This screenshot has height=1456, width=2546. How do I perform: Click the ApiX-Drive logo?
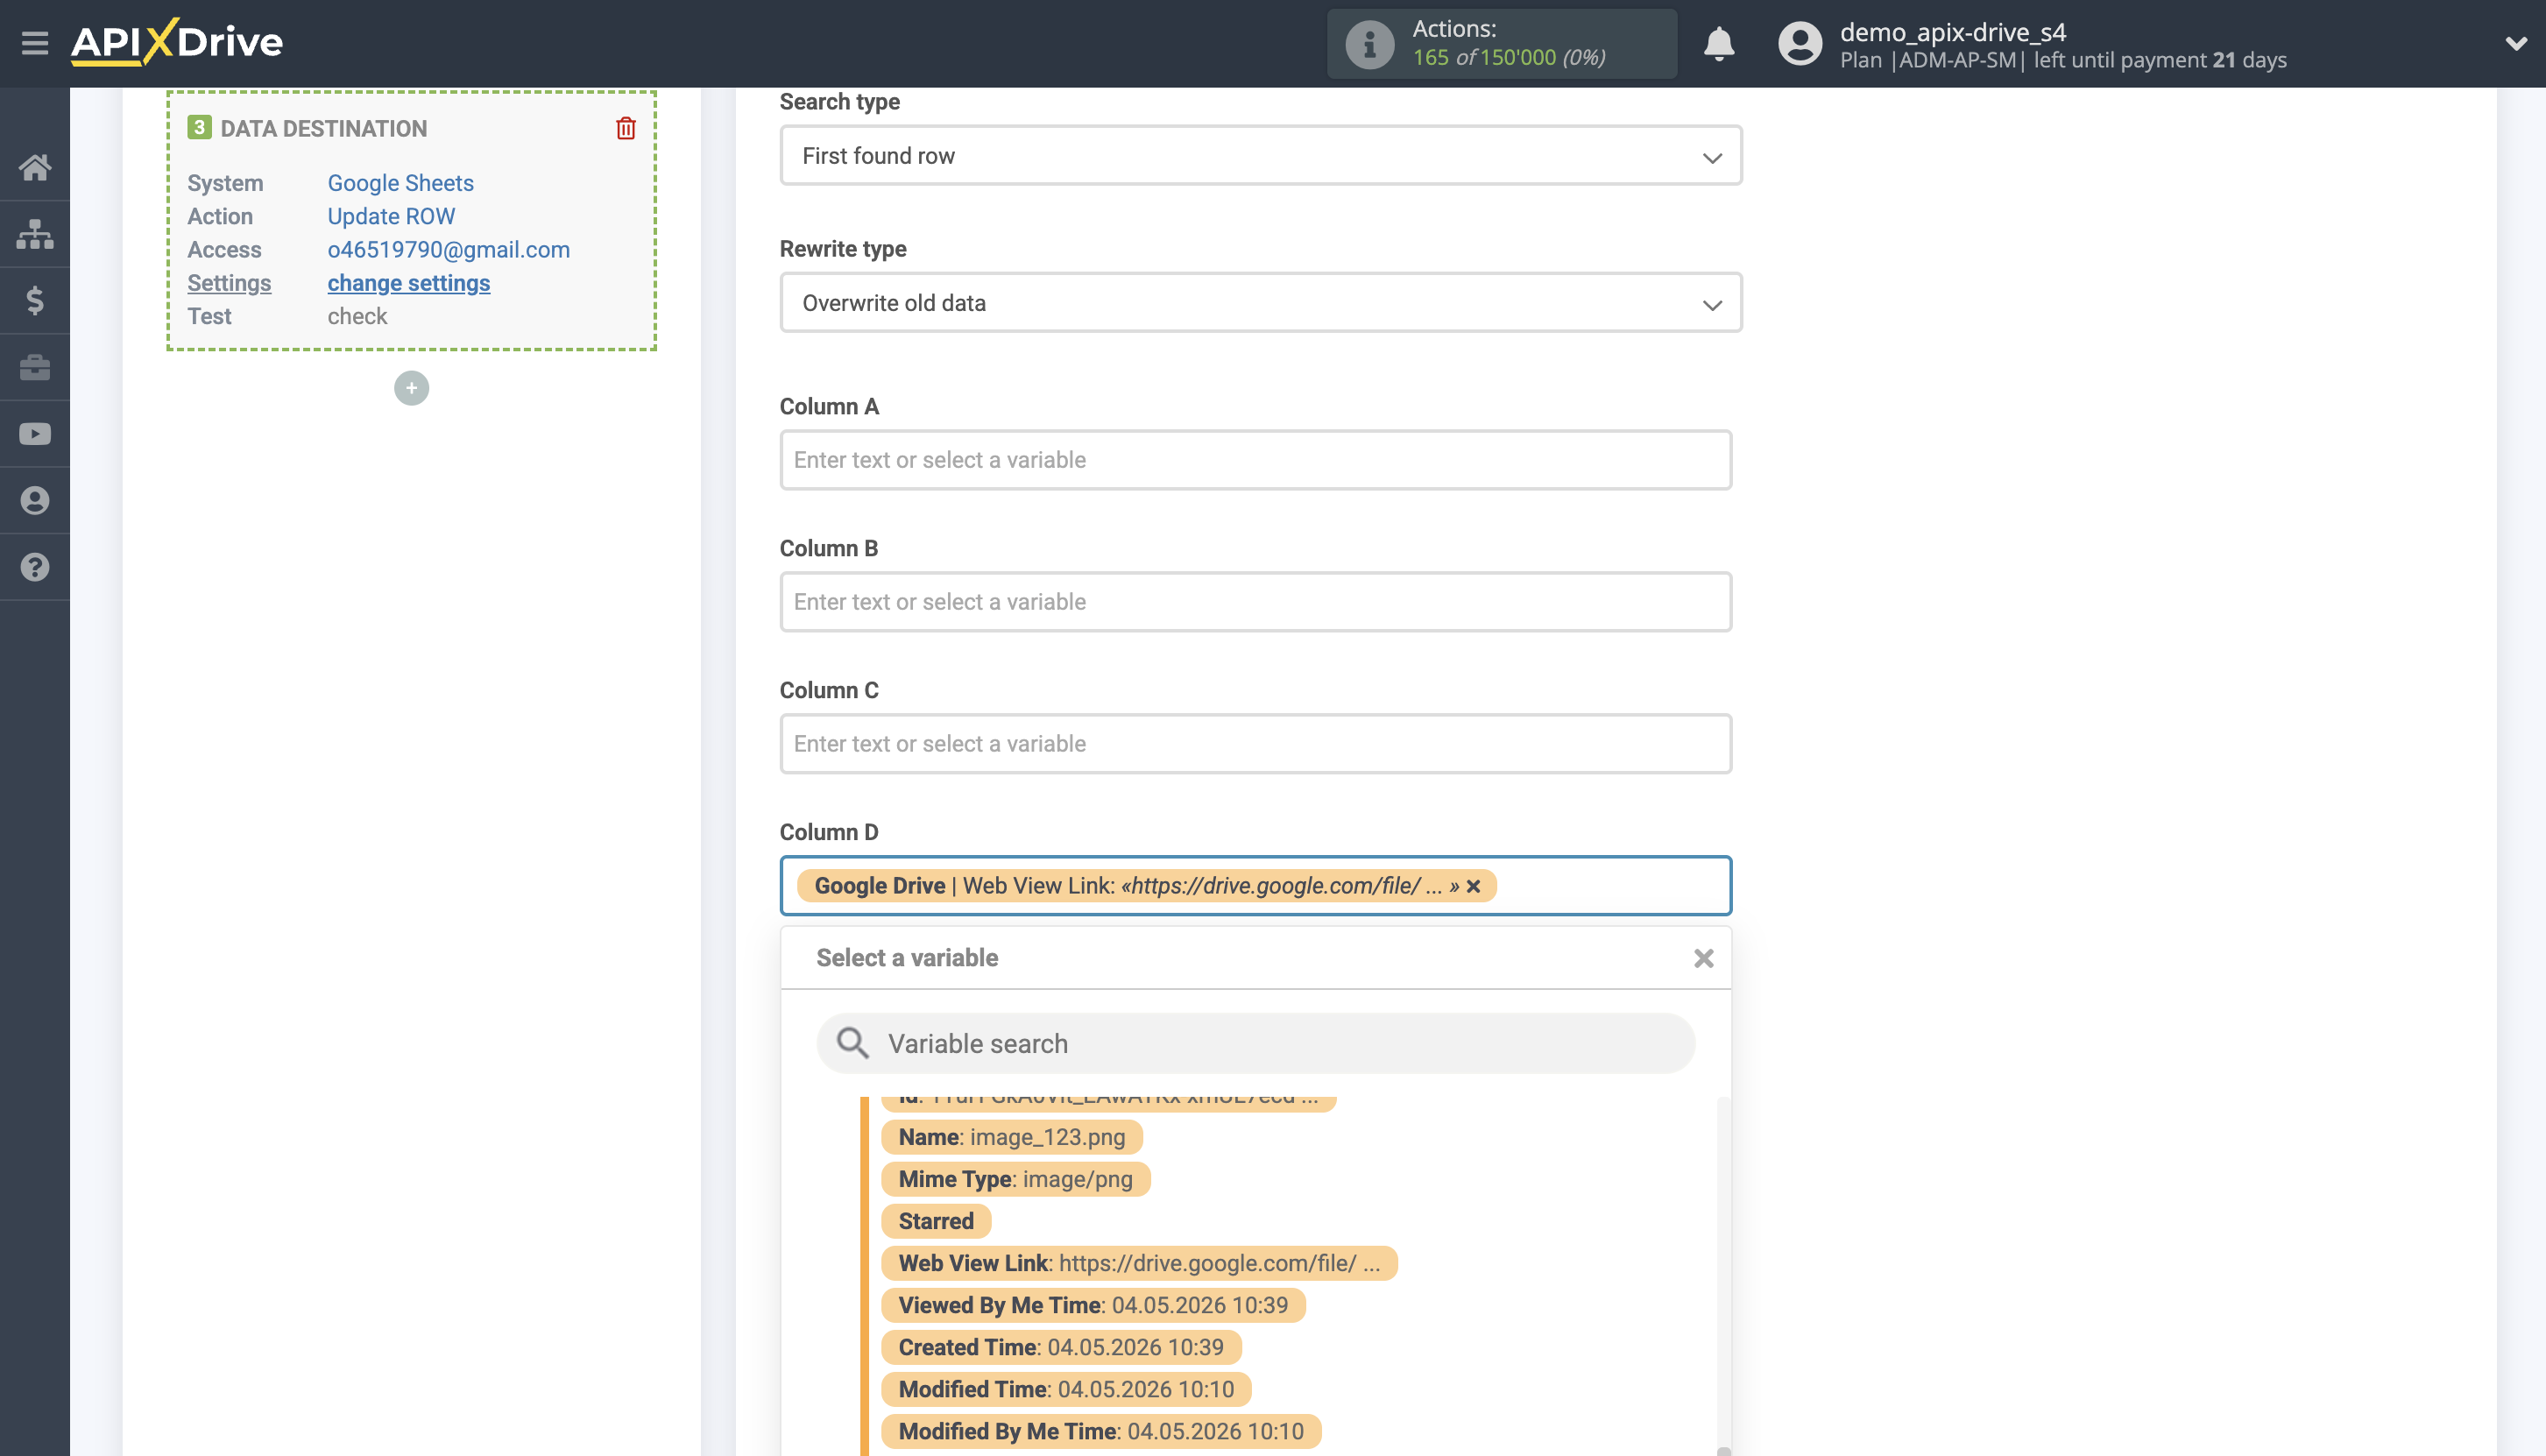coord(177,43)
